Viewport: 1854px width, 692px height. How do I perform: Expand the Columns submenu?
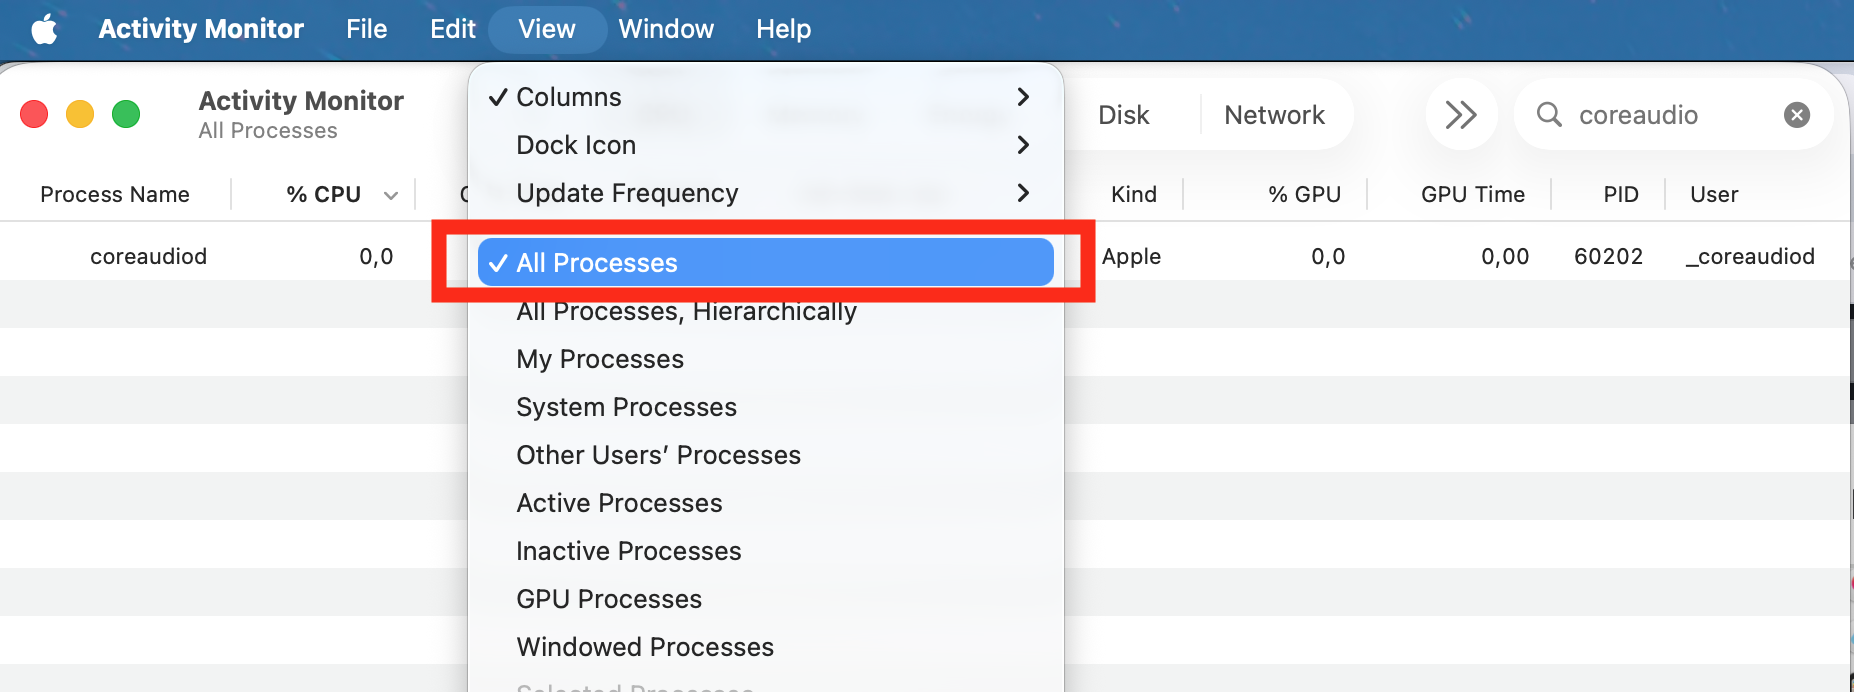tap(766, 97)
